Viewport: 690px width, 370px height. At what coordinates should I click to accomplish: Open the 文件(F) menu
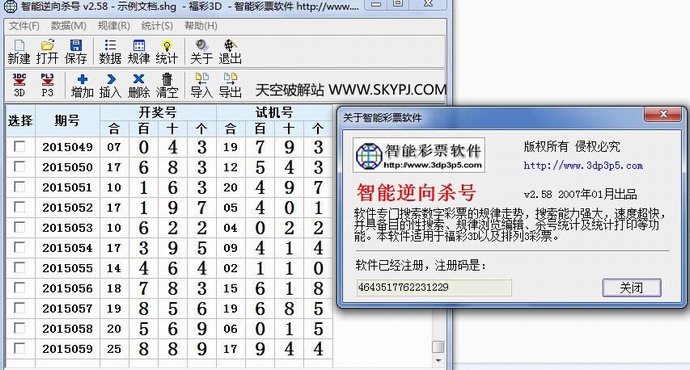pos(24,26)
